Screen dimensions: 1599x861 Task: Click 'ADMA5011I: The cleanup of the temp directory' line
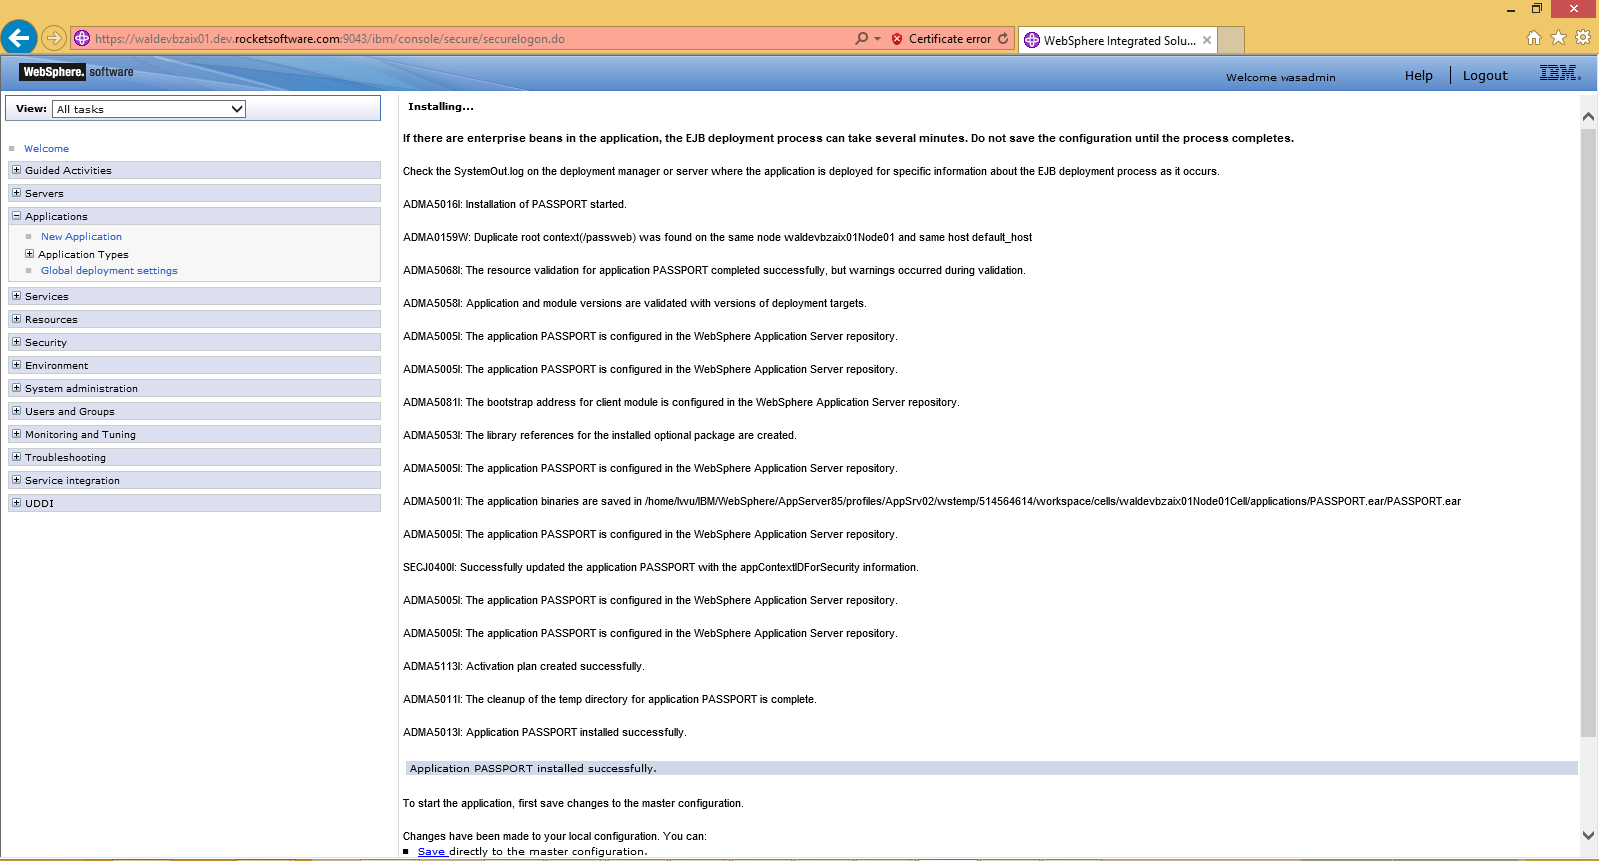(x=609, y=699)
